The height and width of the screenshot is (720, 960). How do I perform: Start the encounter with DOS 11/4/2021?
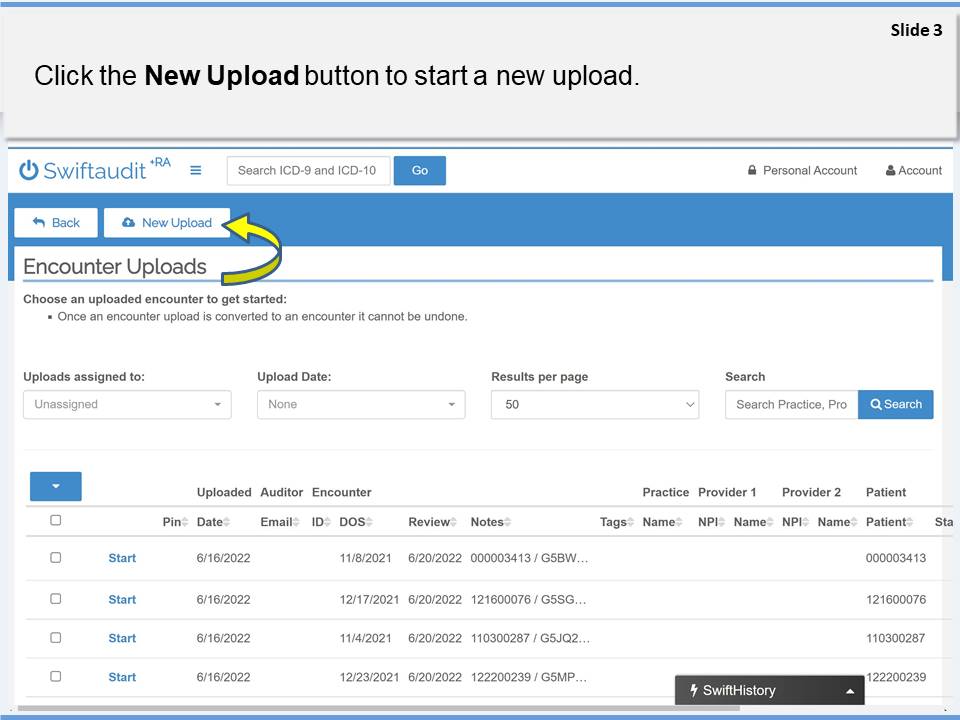point(122,638)
